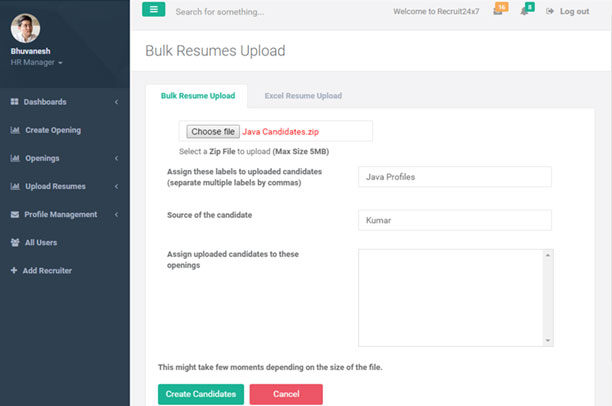This screenshot has height=406, width=612.
Task: Select the Bulk Resume Upload tab
Action: pyautogui.click(x=198, y=96)
